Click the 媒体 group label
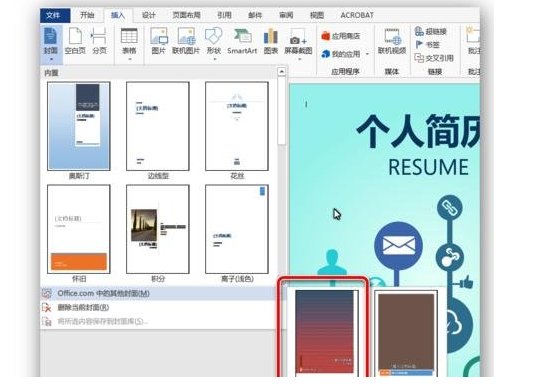This screenshot has height=390, width=534. pyautogui.click(x=392, y=72)
